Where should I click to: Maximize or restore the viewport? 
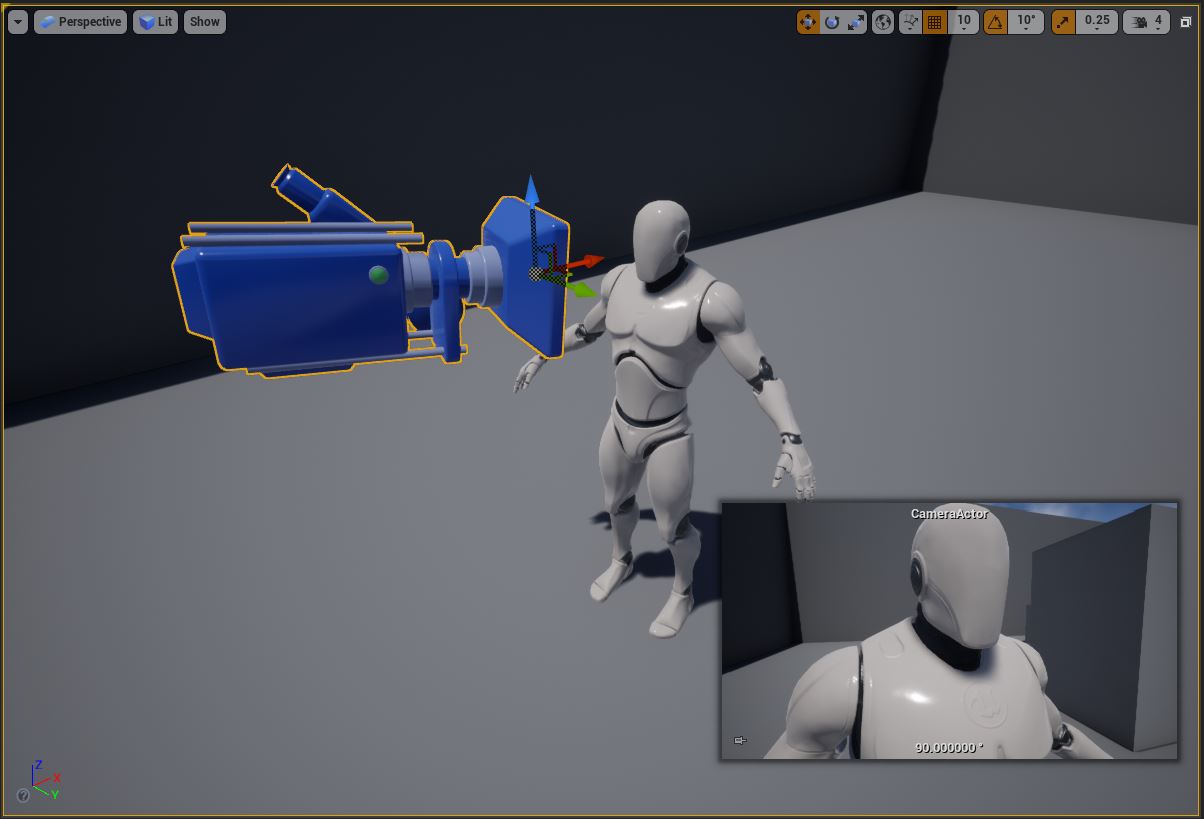point(1186,22)
